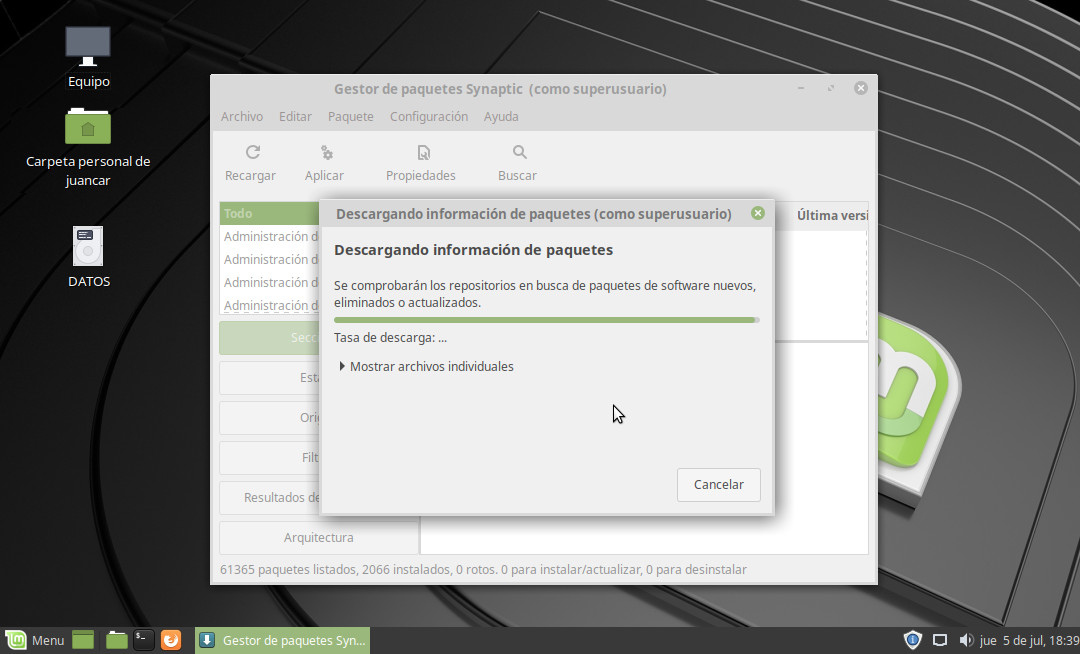Click the Aplicar gear icon
The width and height of the screenshot is (1080, 654).
pos(326,153)
